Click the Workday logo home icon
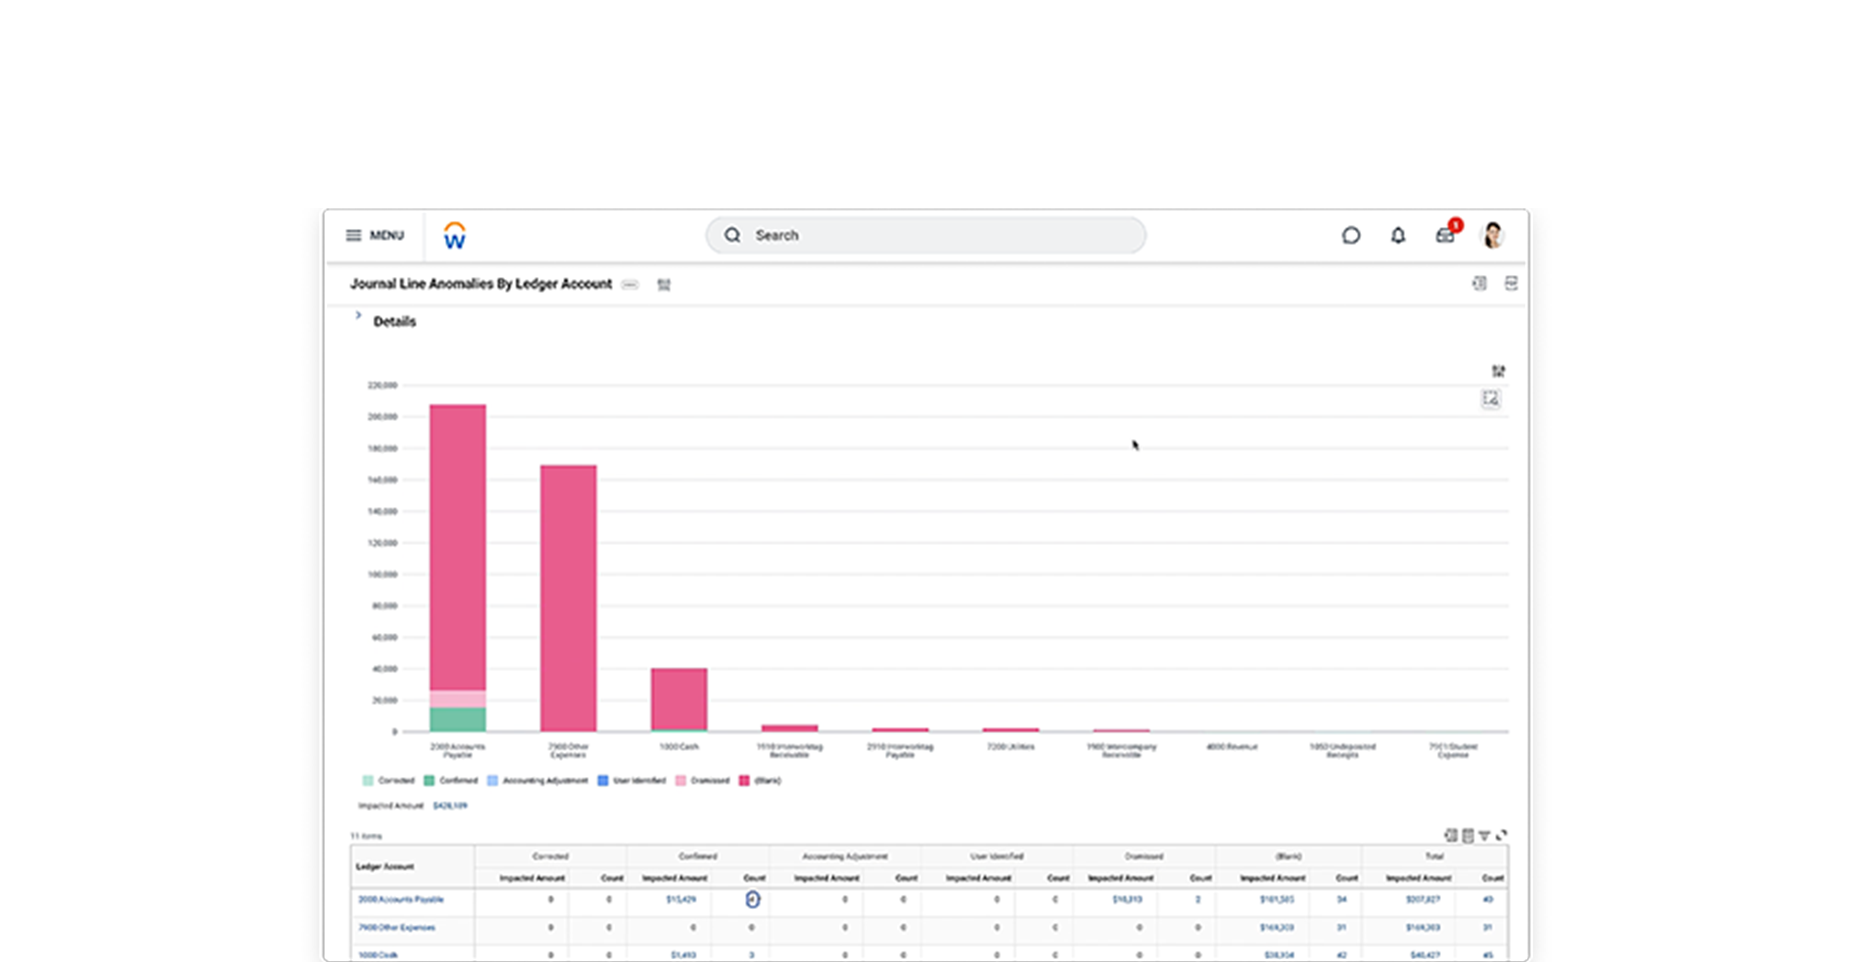1856x962 pixels. (x=454, y=236)
